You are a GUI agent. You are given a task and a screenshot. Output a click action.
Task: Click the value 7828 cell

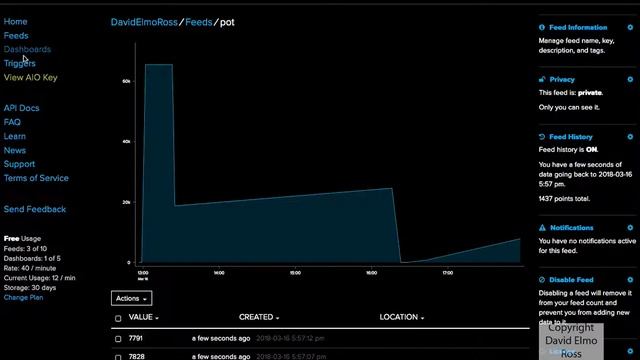click(136, 357)
